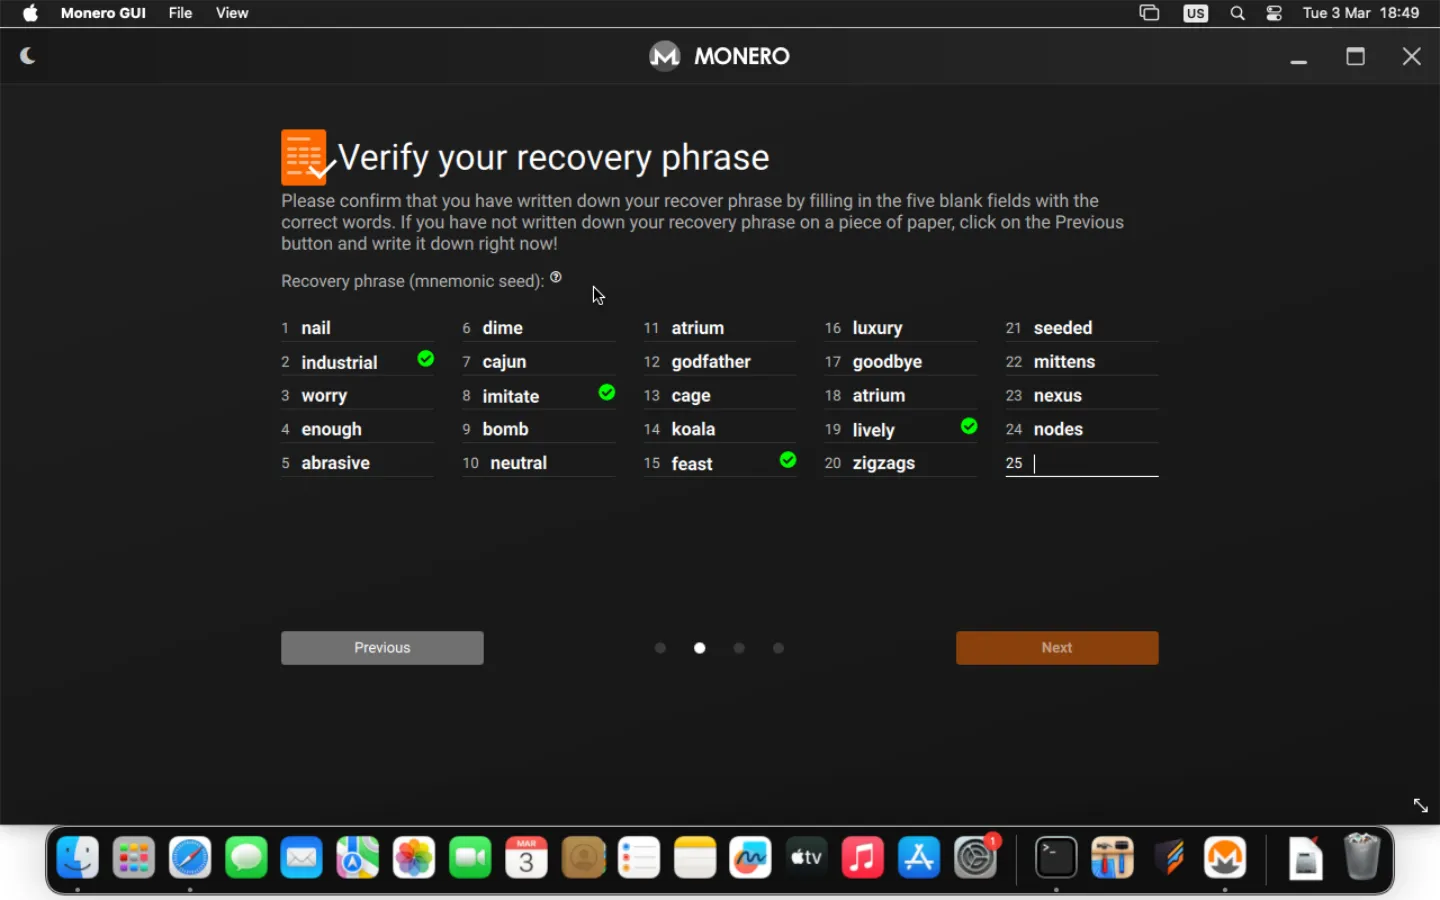
Task: Click the second wizard page dot
Action: 700,648
